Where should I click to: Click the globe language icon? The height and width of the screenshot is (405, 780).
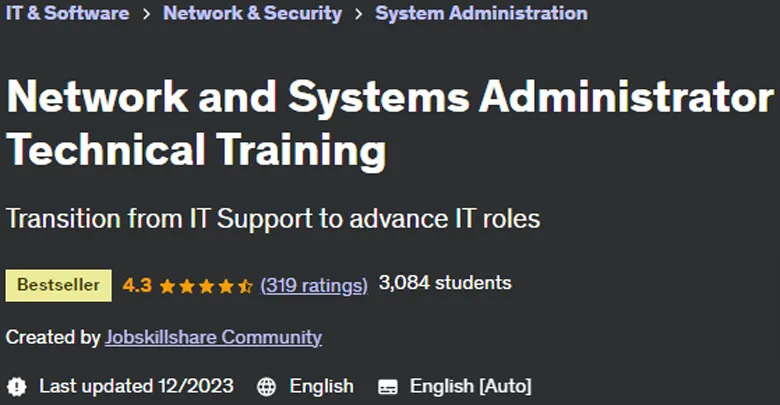click(266, 387)
